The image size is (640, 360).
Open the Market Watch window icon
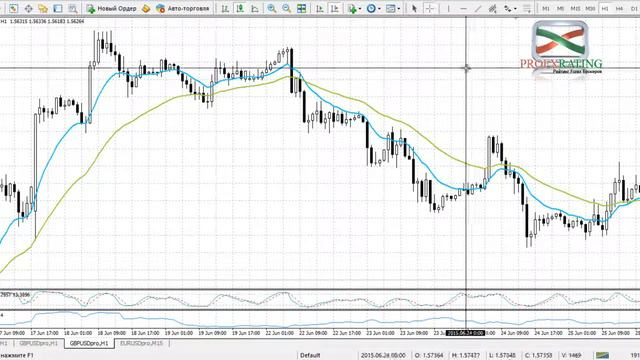[13, 8]
